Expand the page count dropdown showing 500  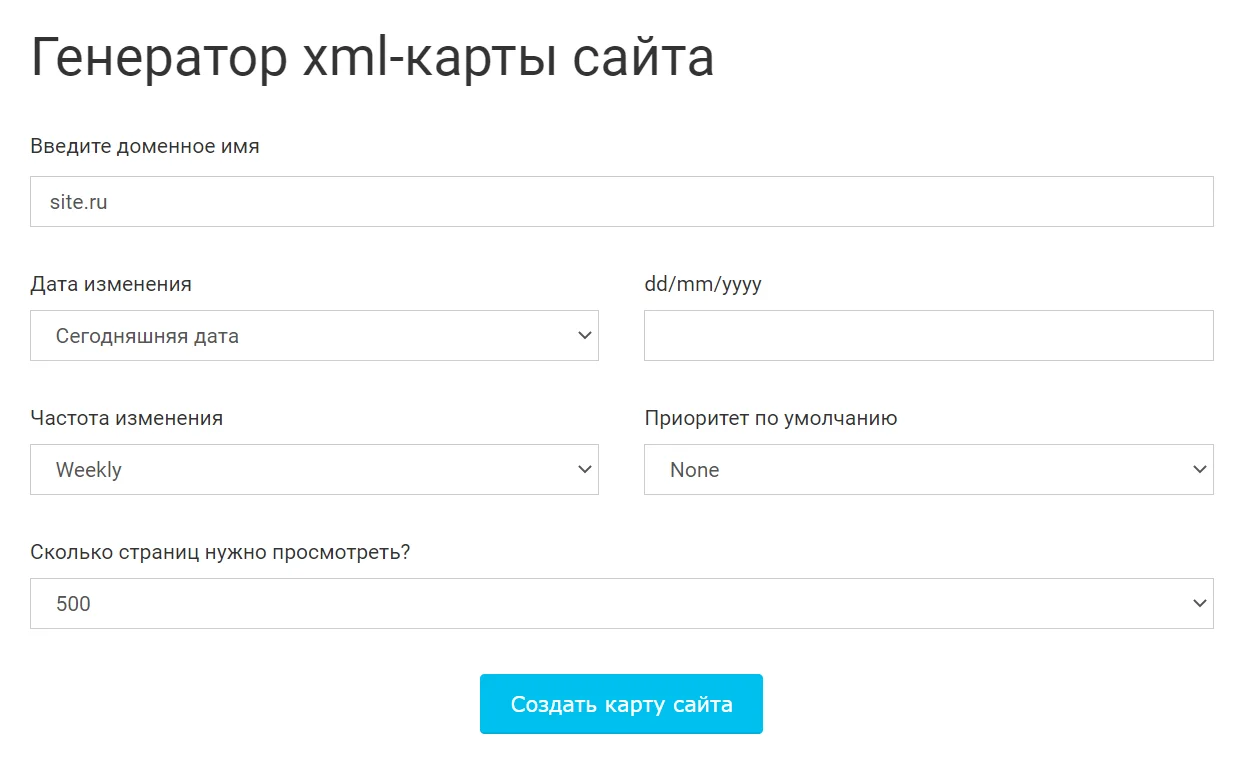coord(621,604)
